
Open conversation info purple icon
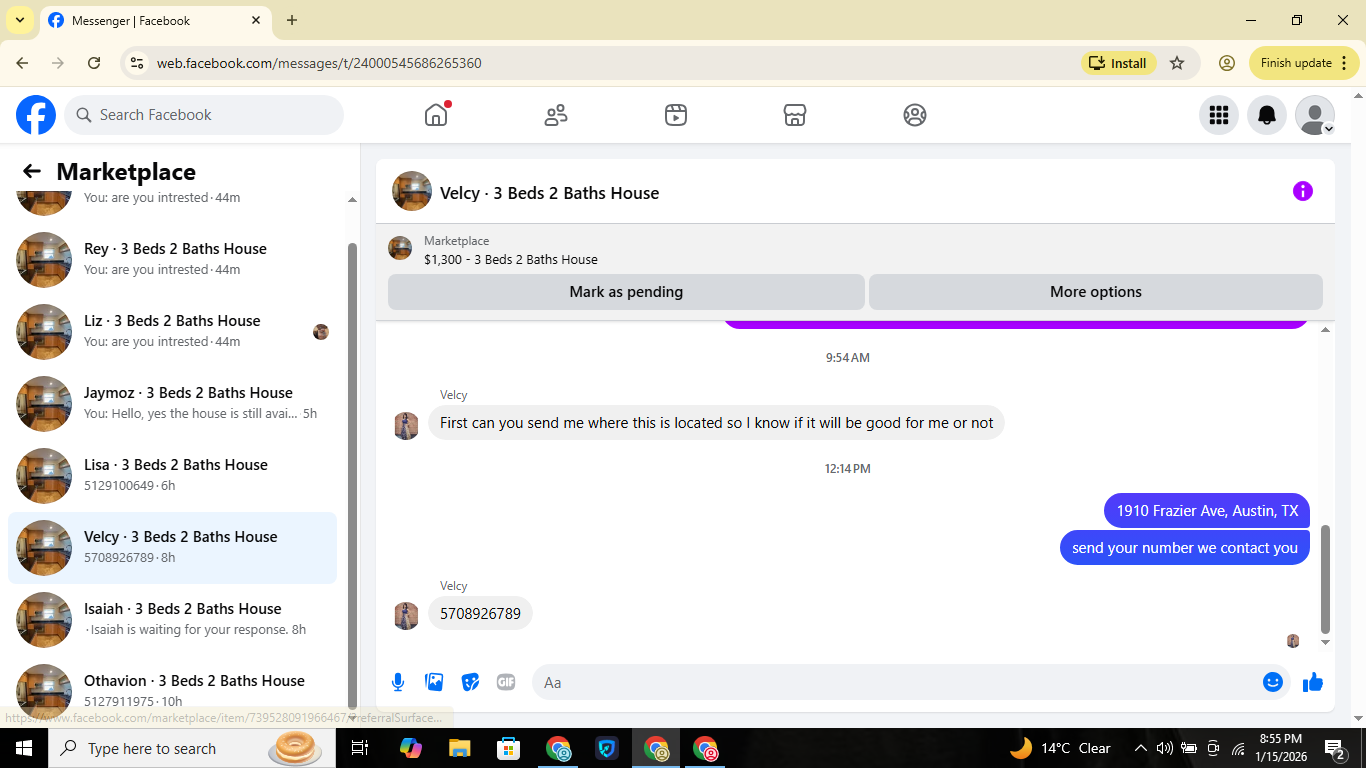pos(1303,191)
